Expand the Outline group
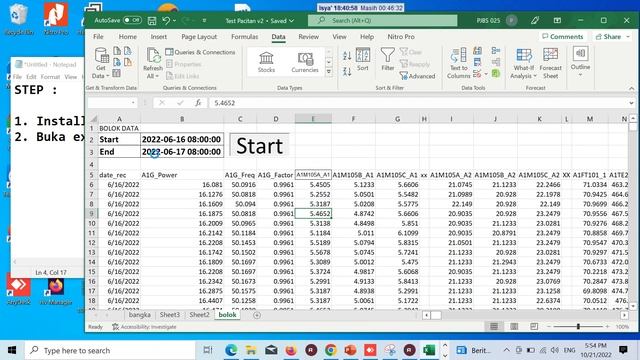640x360 pixels. tap(580, 62)
